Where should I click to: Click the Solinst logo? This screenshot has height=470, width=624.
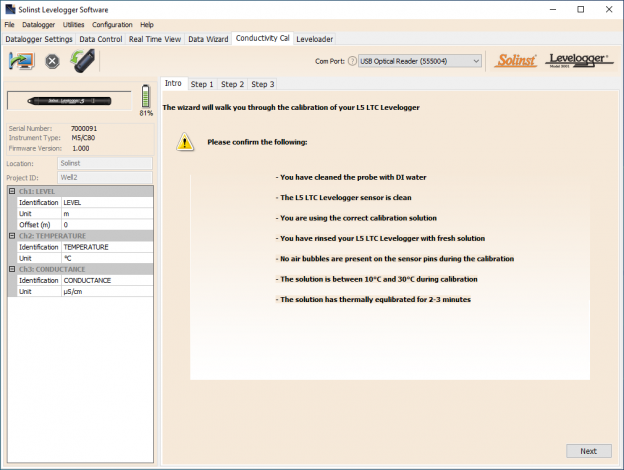tap(514, 61)
